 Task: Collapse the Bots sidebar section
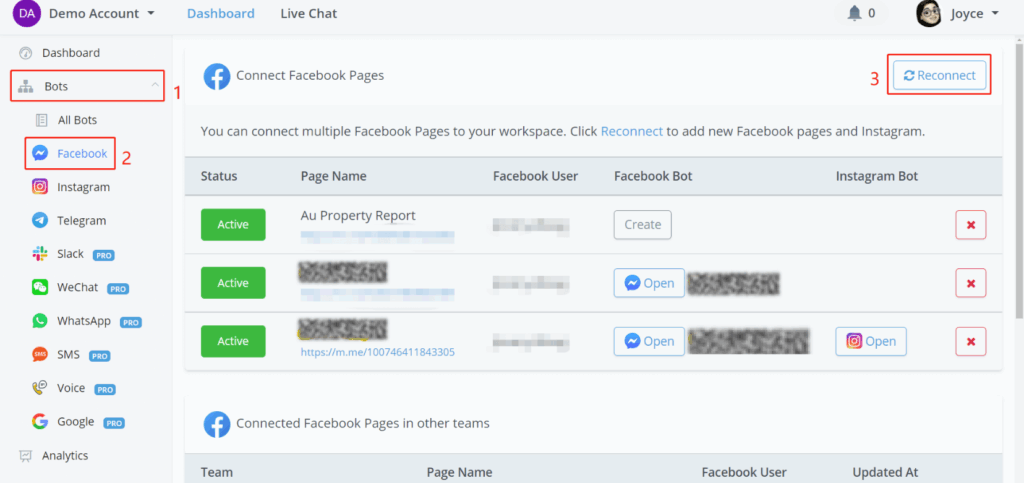tap(154, 87)
